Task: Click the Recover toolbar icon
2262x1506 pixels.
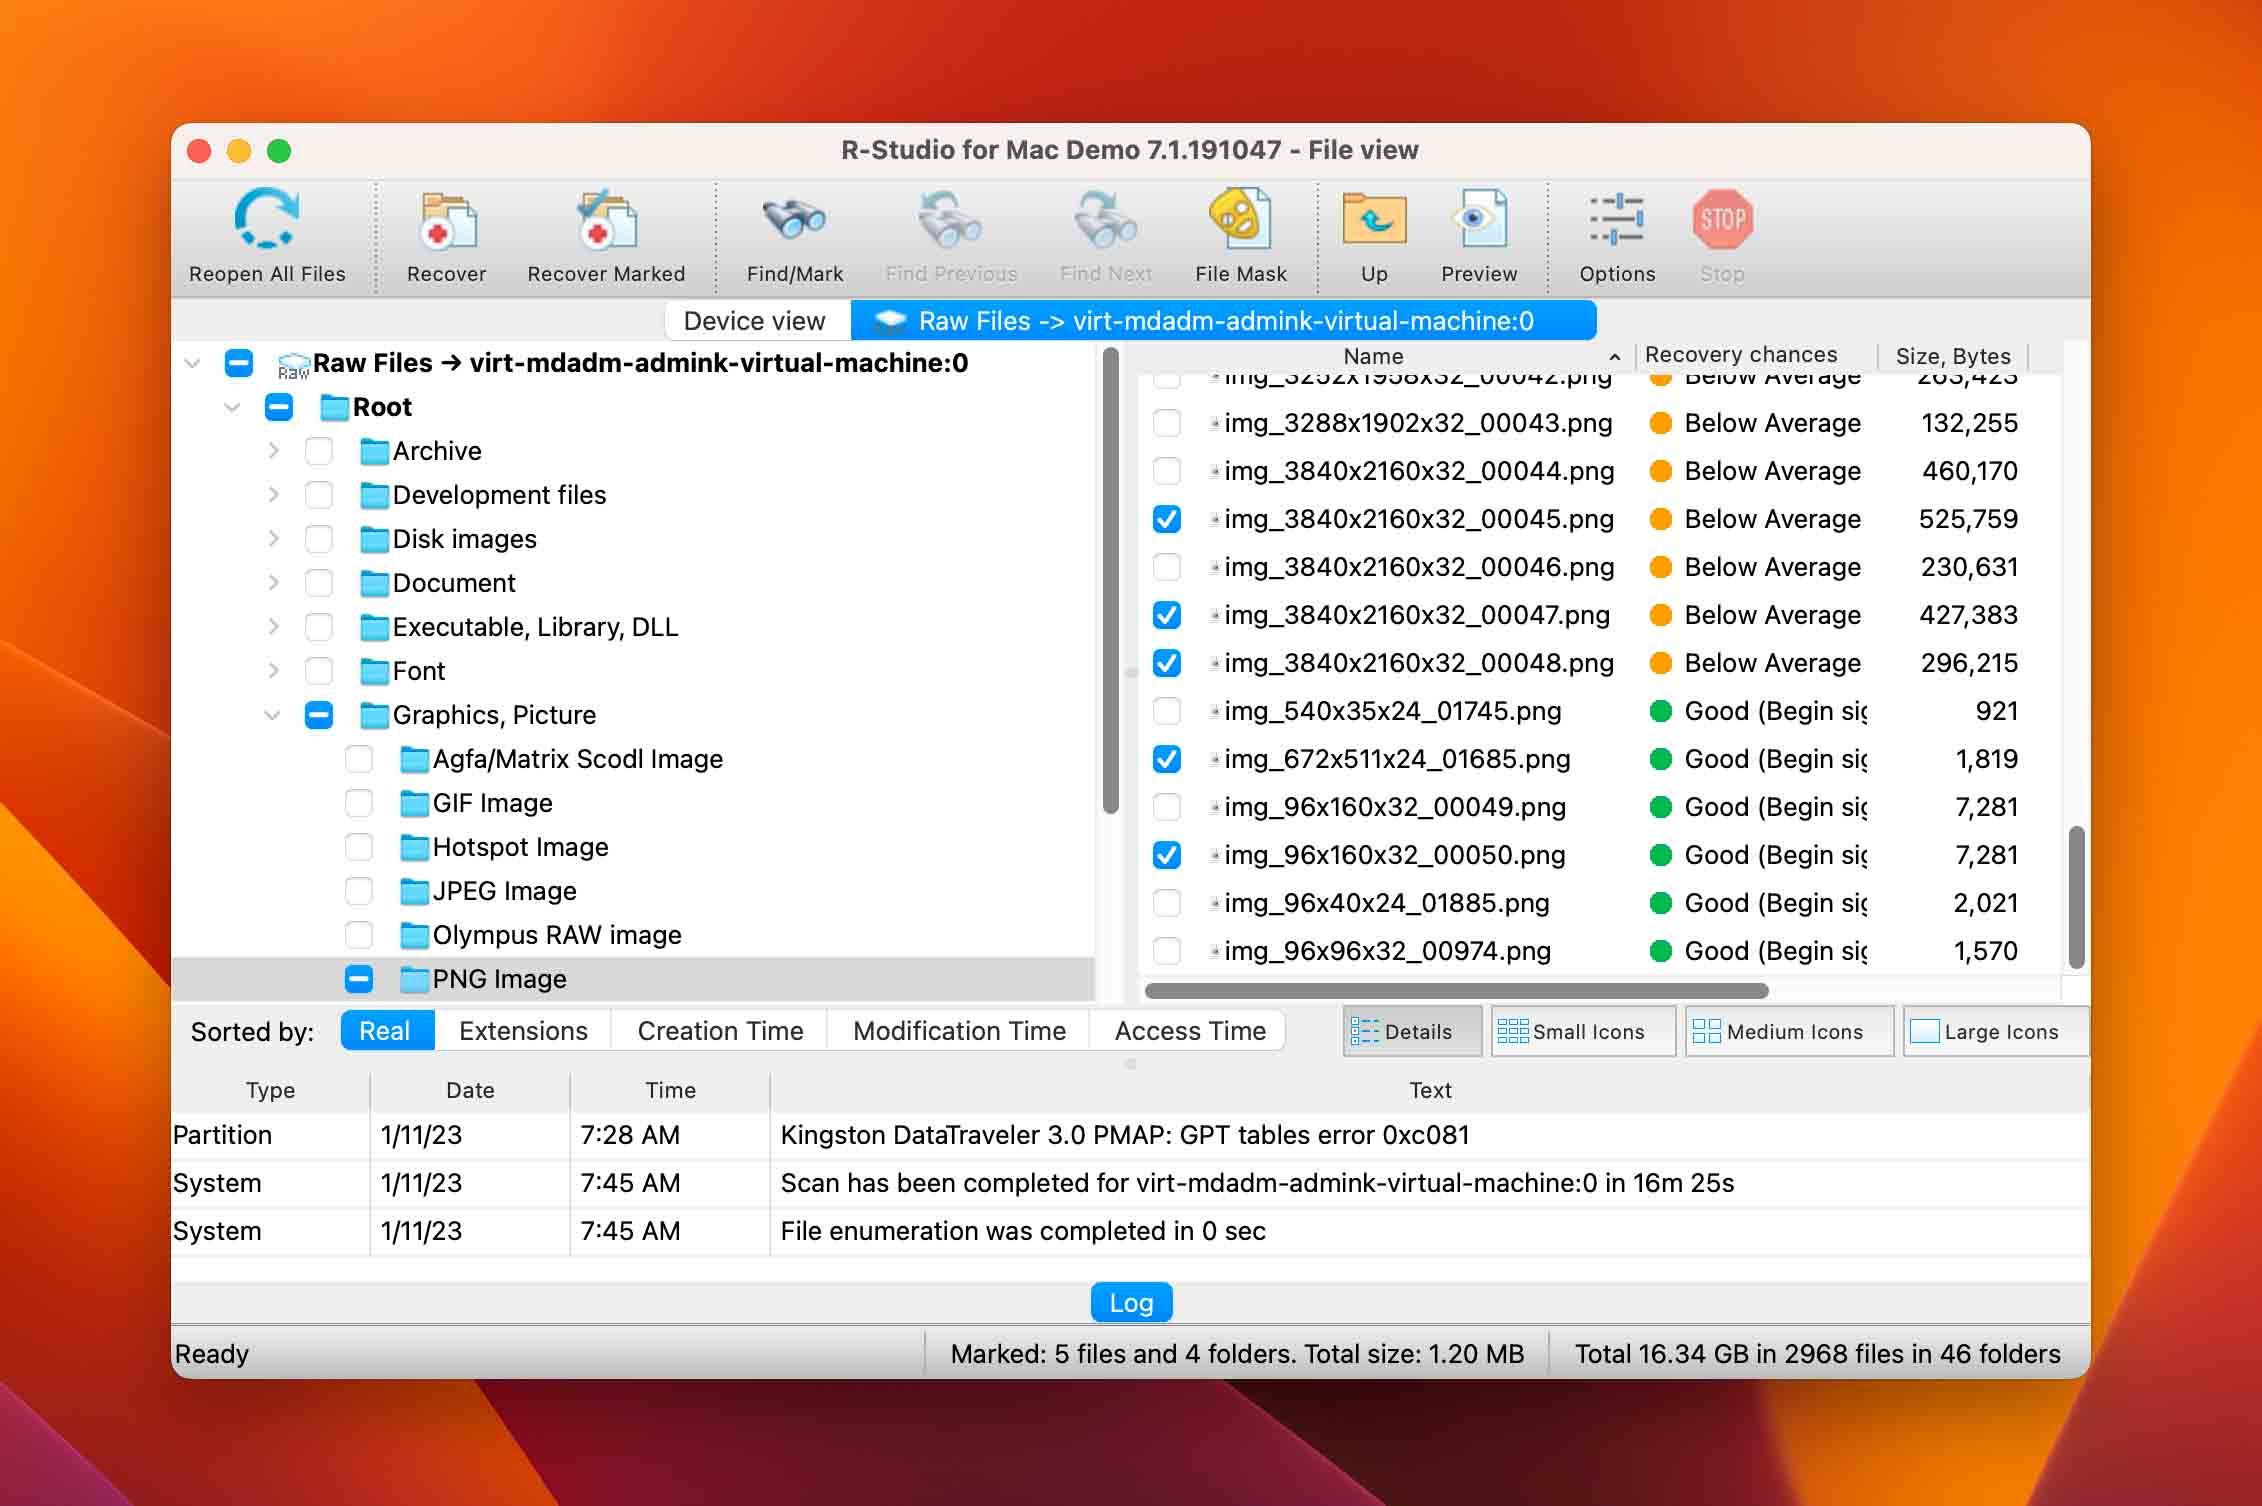Action: (446, 219)
